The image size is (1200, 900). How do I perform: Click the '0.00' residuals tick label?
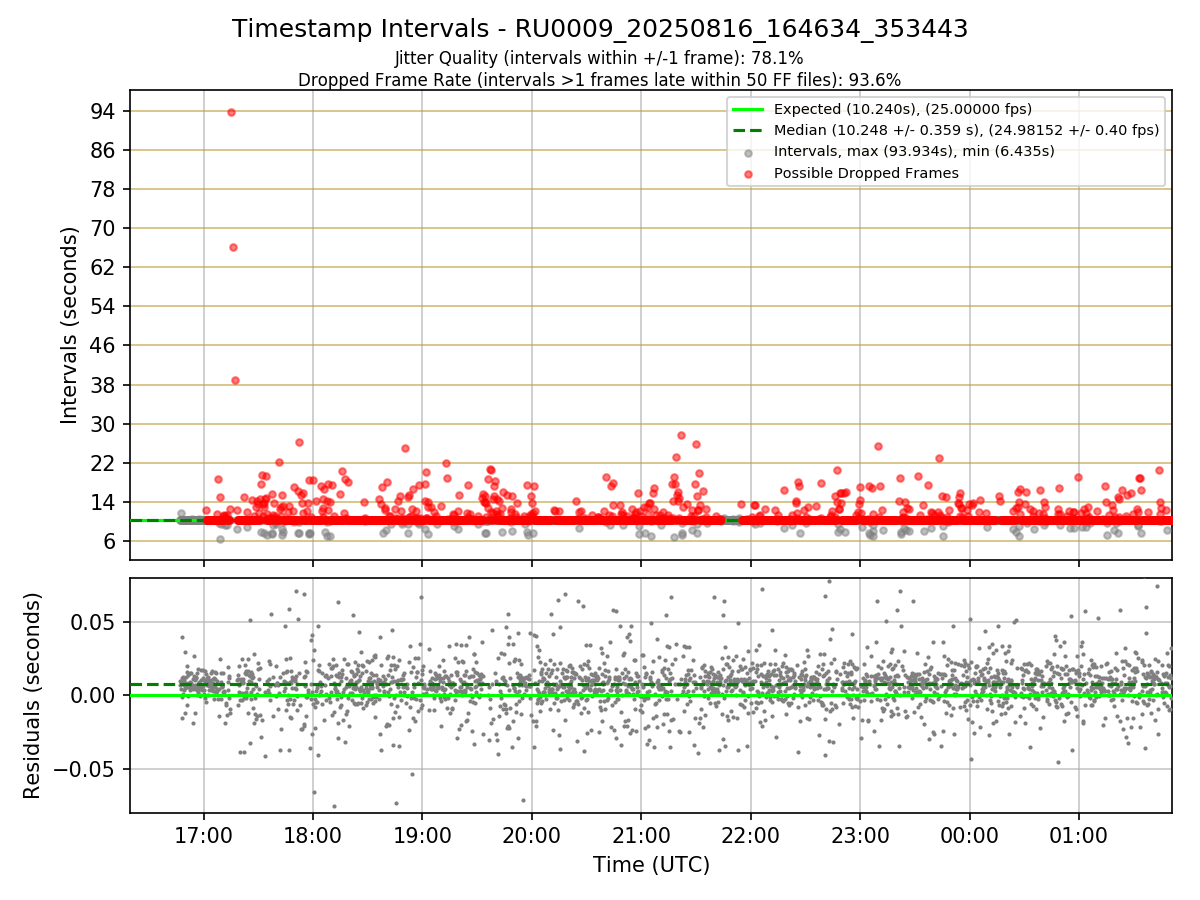pos(96,695)
